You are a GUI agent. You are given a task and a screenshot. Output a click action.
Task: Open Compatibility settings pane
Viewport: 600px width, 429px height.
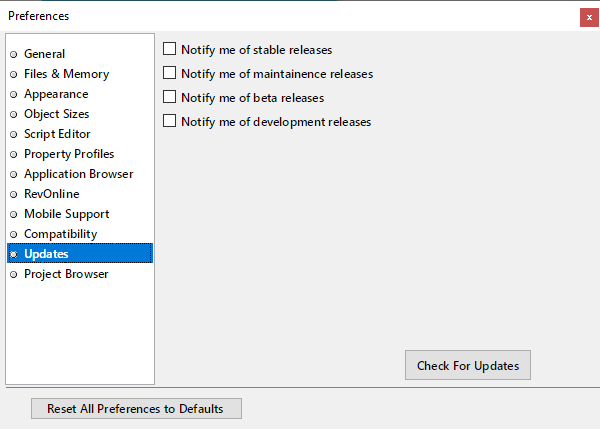pos(60,234)
